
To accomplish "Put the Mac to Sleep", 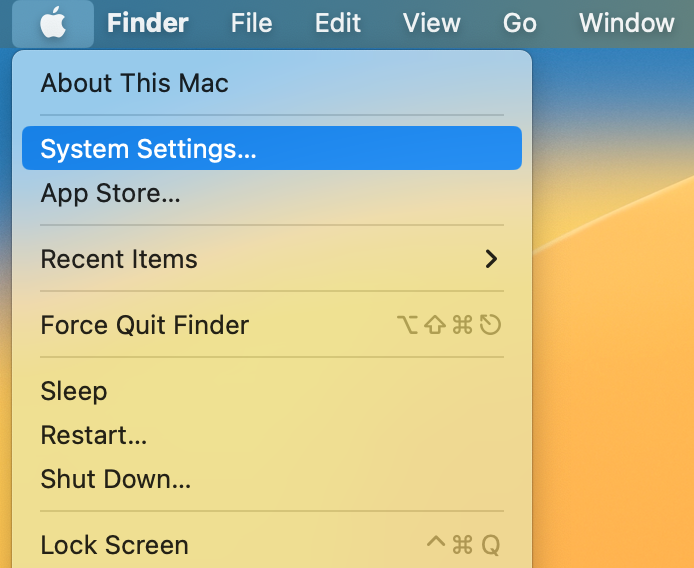I will pyautogui.click(x=272, y=391).
